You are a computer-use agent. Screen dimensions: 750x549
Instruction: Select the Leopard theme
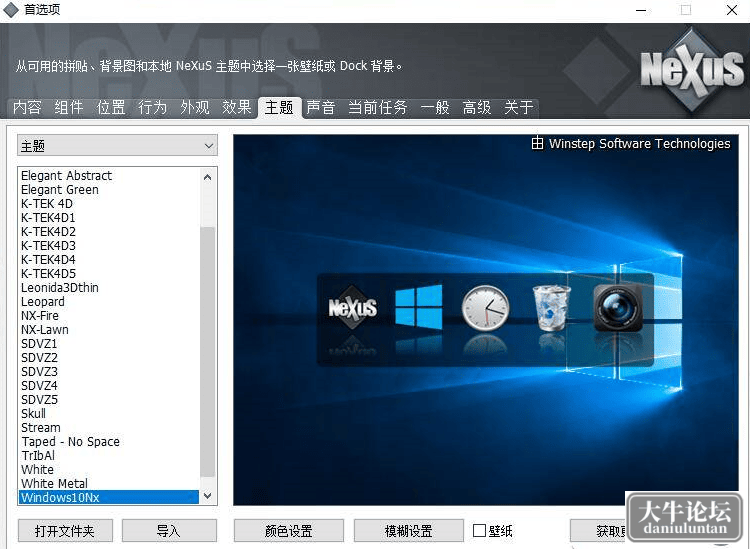[109, 301]
